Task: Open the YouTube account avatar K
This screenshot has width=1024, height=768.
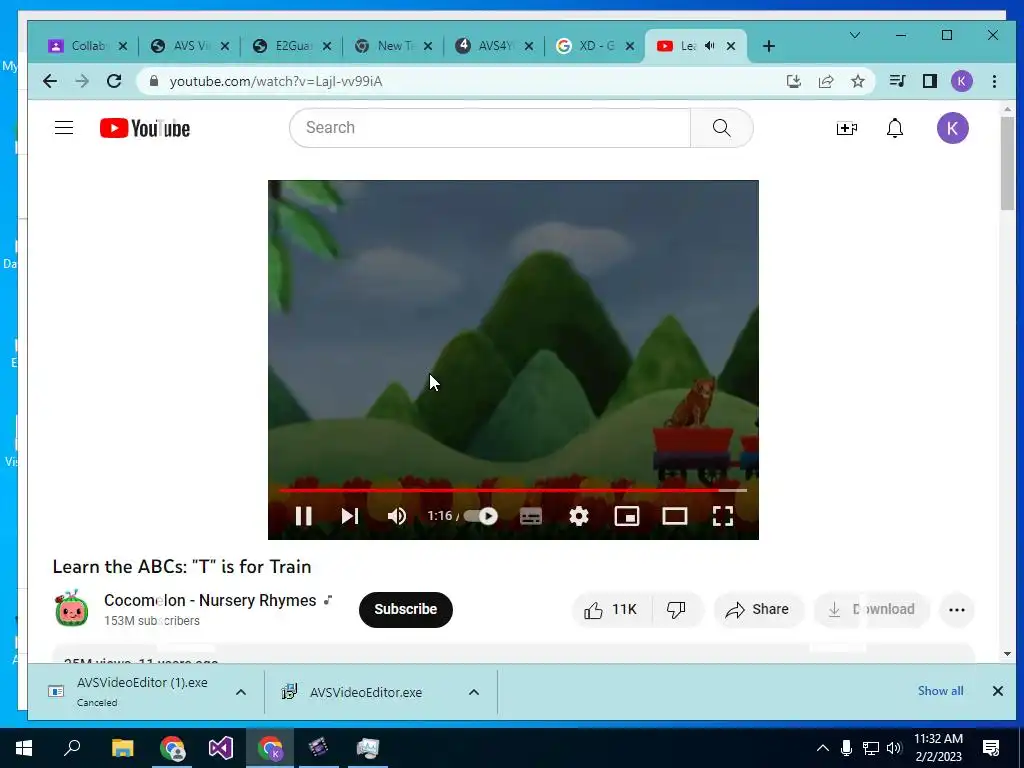Action: 953,128
